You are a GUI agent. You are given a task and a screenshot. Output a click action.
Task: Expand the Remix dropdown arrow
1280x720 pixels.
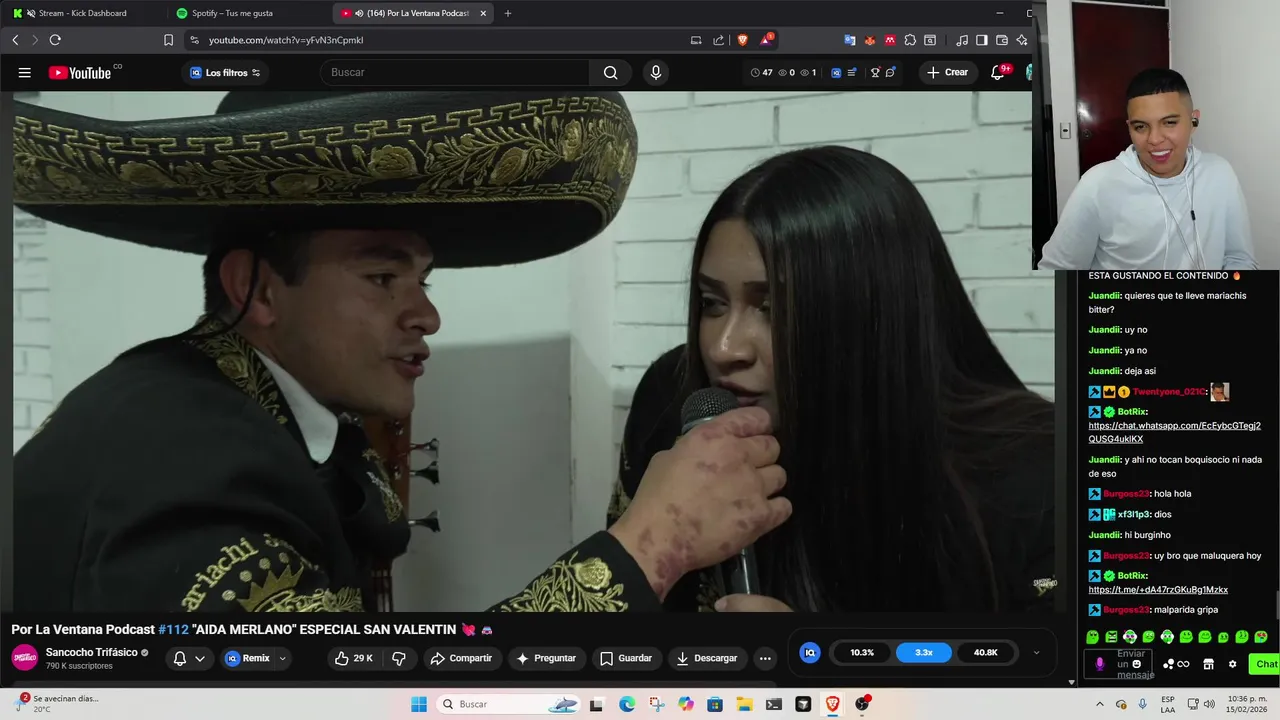click(283, 658)
